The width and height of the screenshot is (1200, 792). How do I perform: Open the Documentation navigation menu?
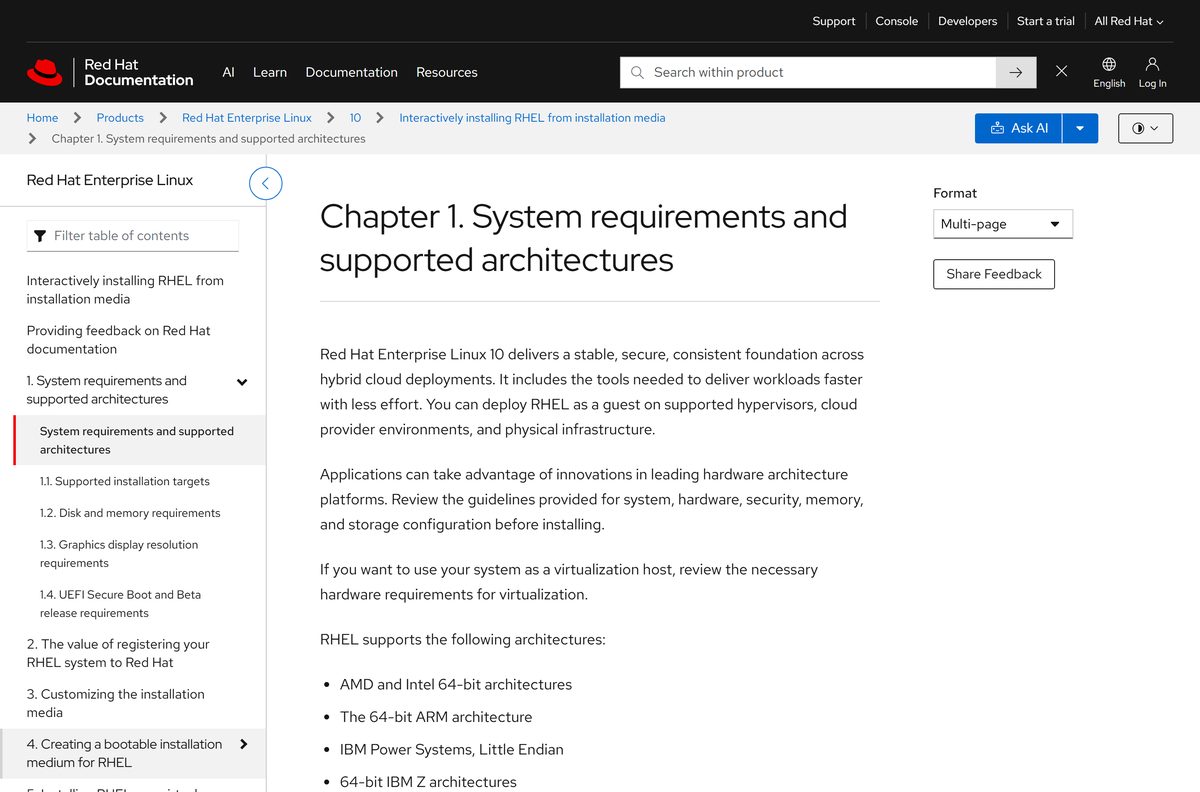(351, 72)
